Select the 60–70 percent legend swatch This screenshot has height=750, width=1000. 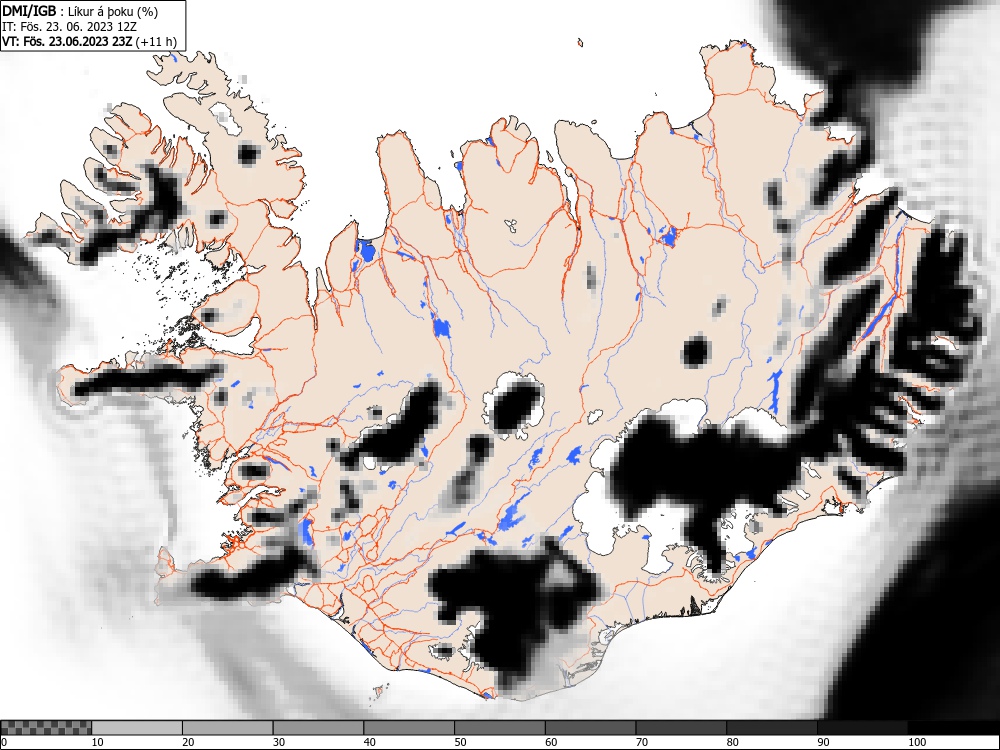[x=591, y=728]
